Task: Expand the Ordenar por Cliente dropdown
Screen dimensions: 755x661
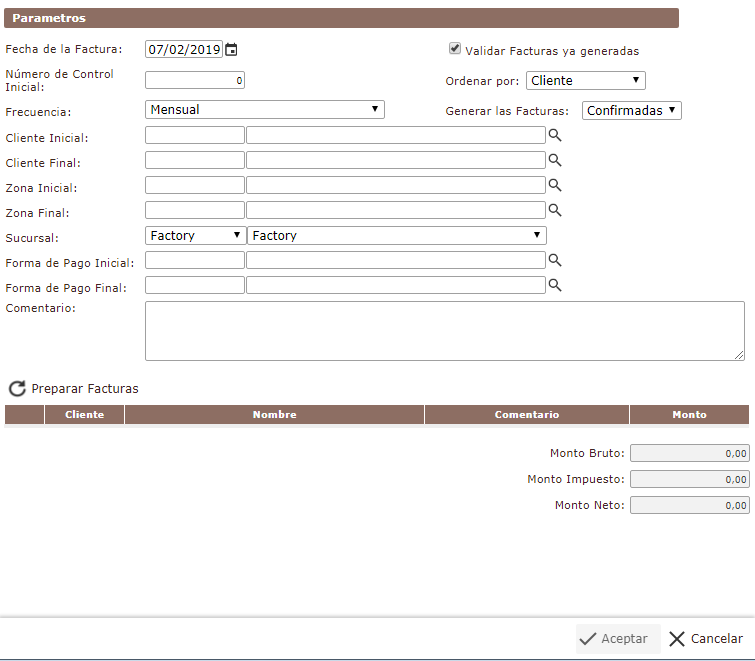Action: (x=585, y=81)
